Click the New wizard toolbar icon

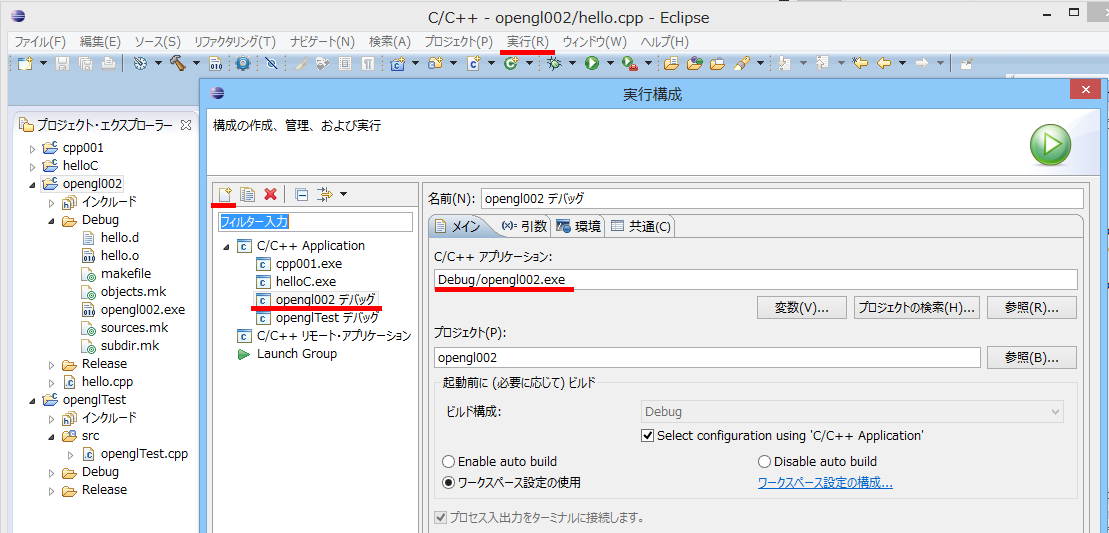pyautogui.click(x=25, y=64)
